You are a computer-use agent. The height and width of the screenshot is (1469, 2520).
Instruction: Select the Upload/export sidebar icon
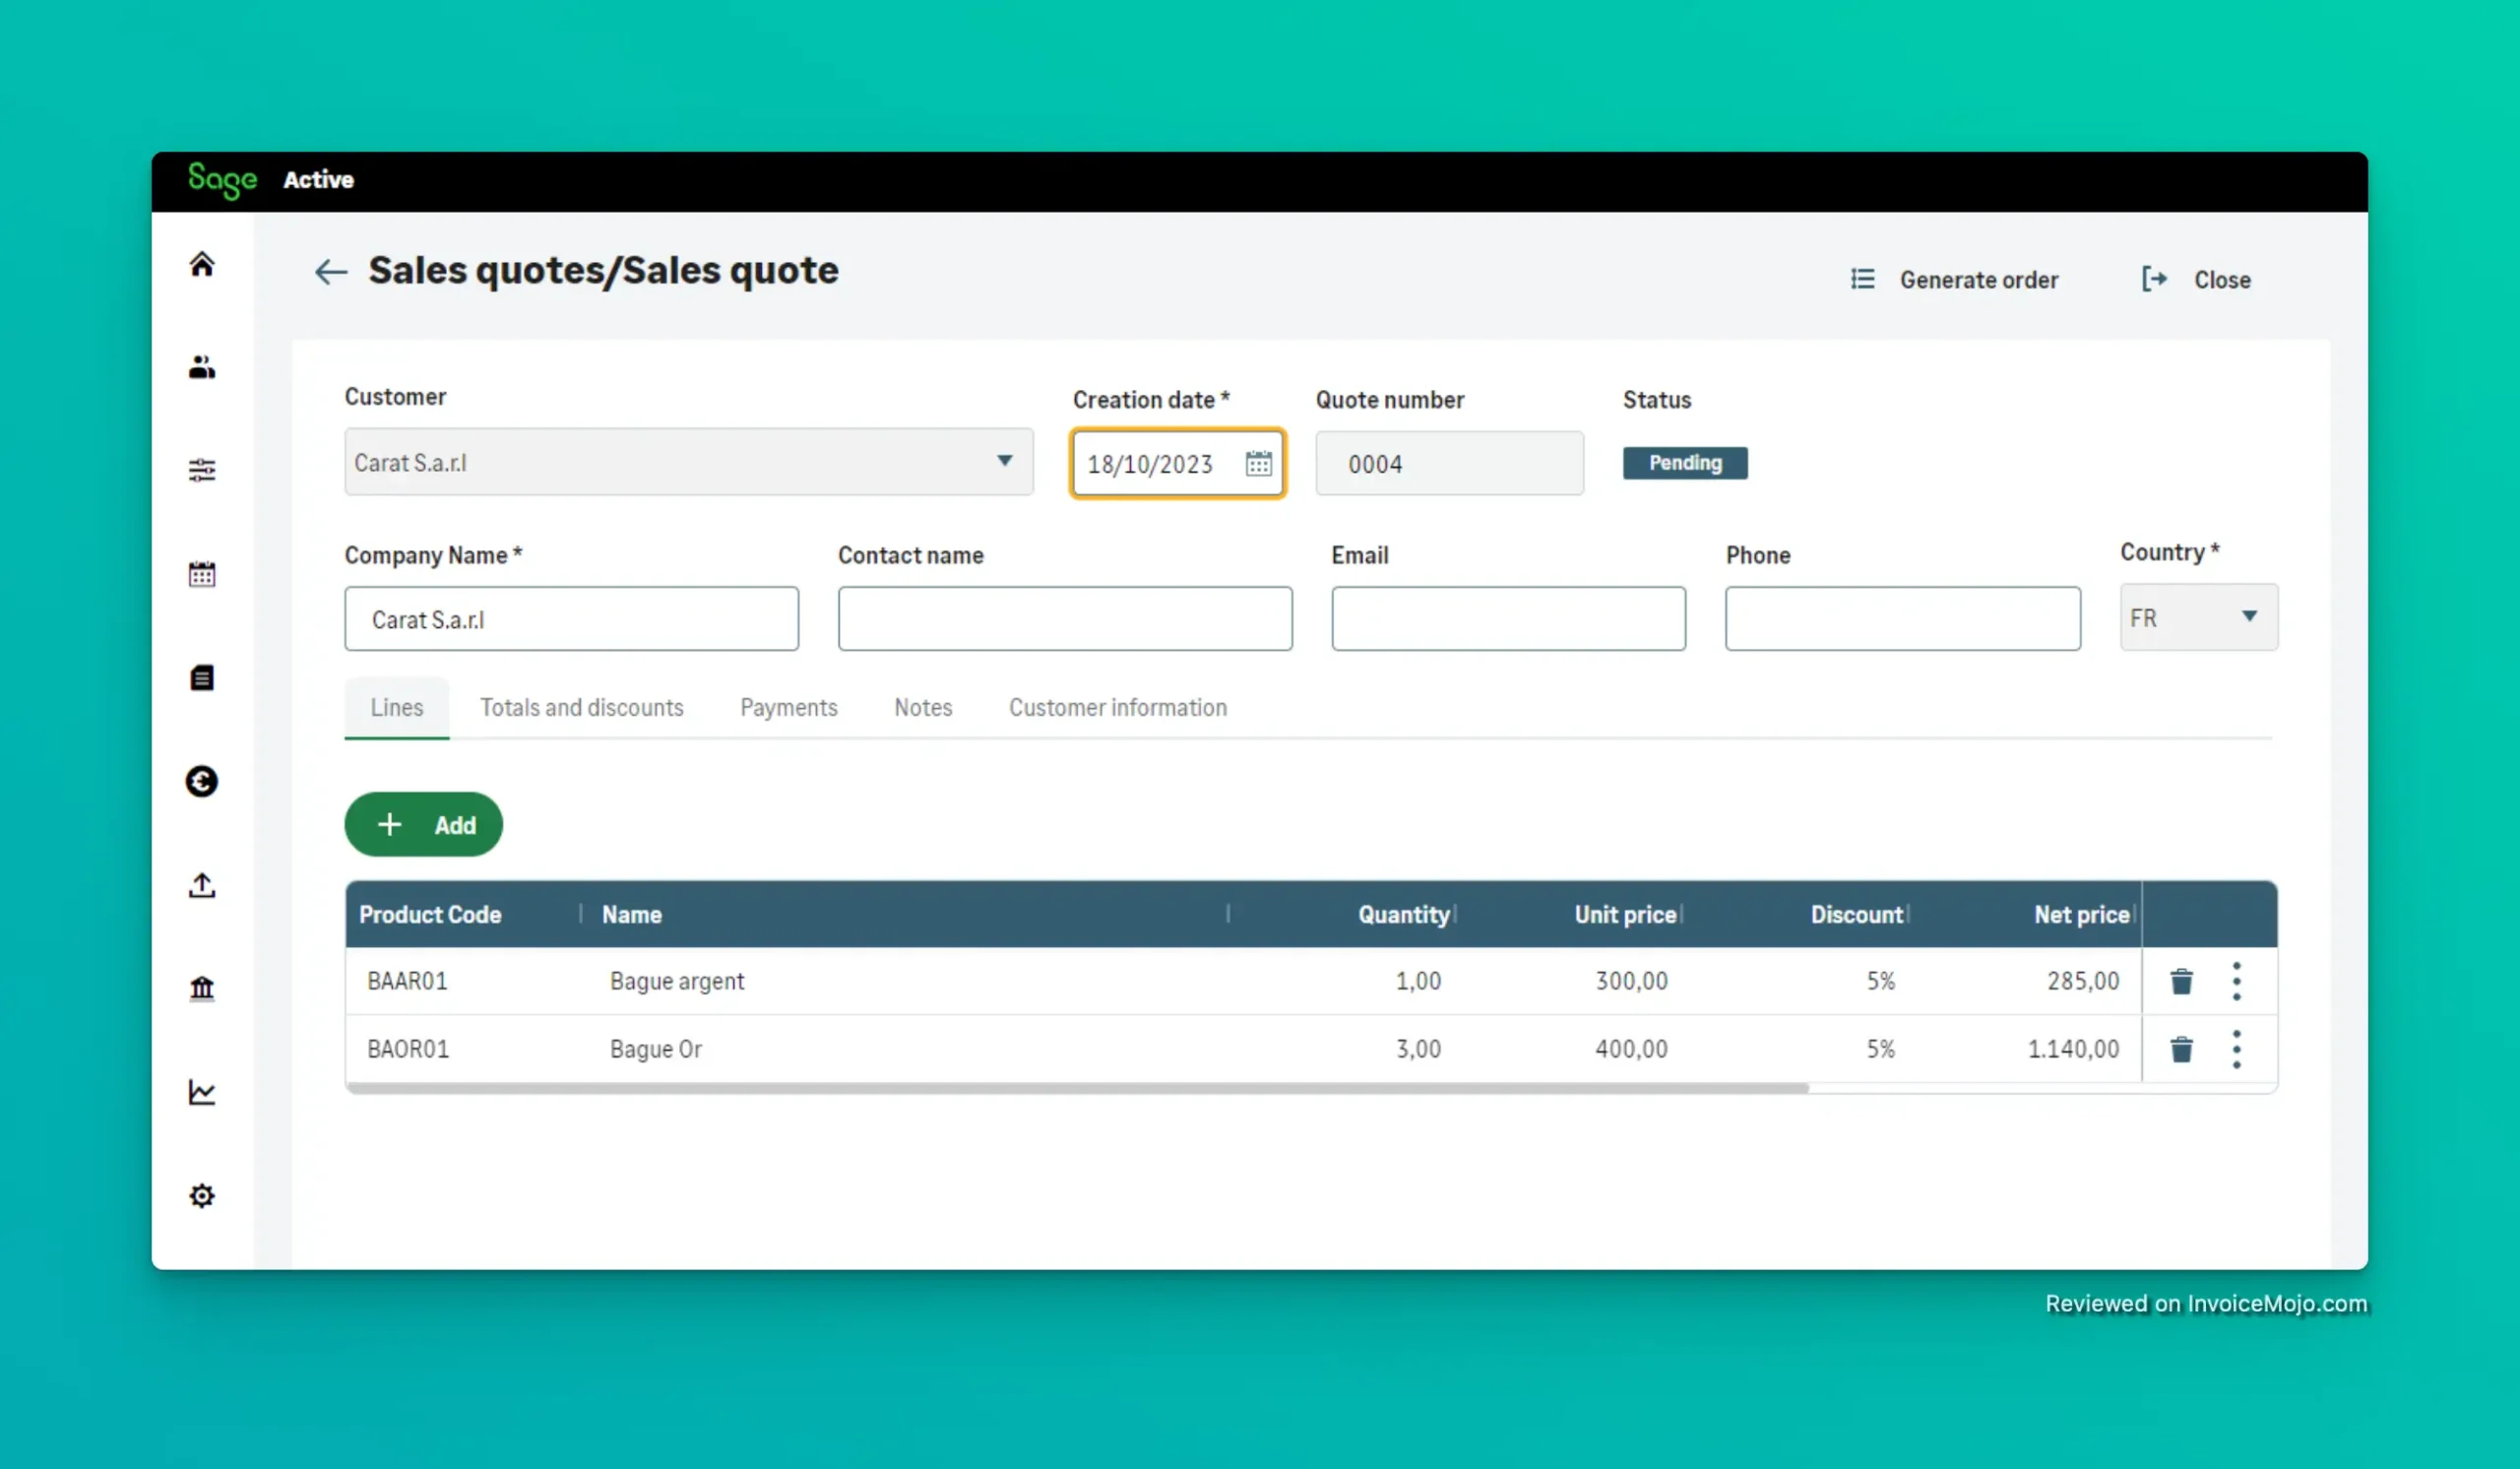tap(202, 886)
